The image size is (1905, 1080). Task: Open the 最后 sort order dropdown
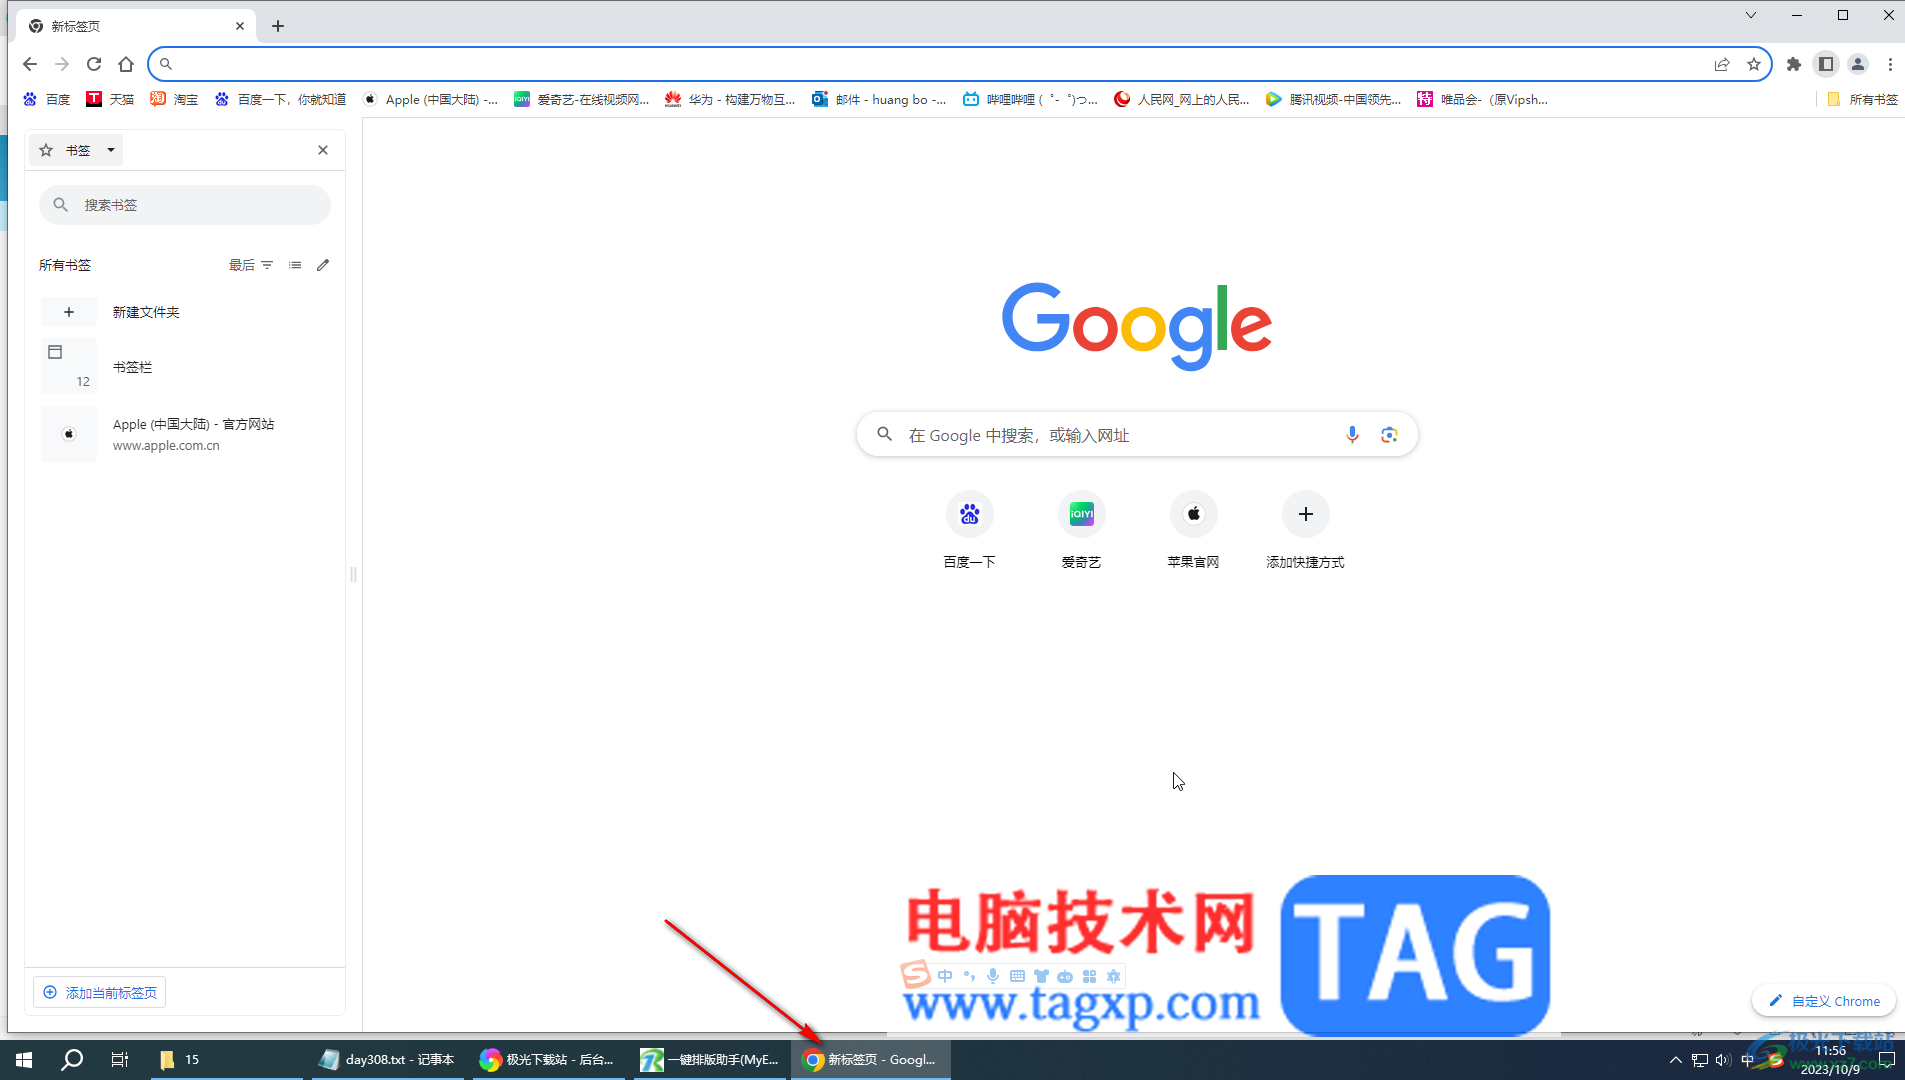pyautogui.click(x=251, y=265)
